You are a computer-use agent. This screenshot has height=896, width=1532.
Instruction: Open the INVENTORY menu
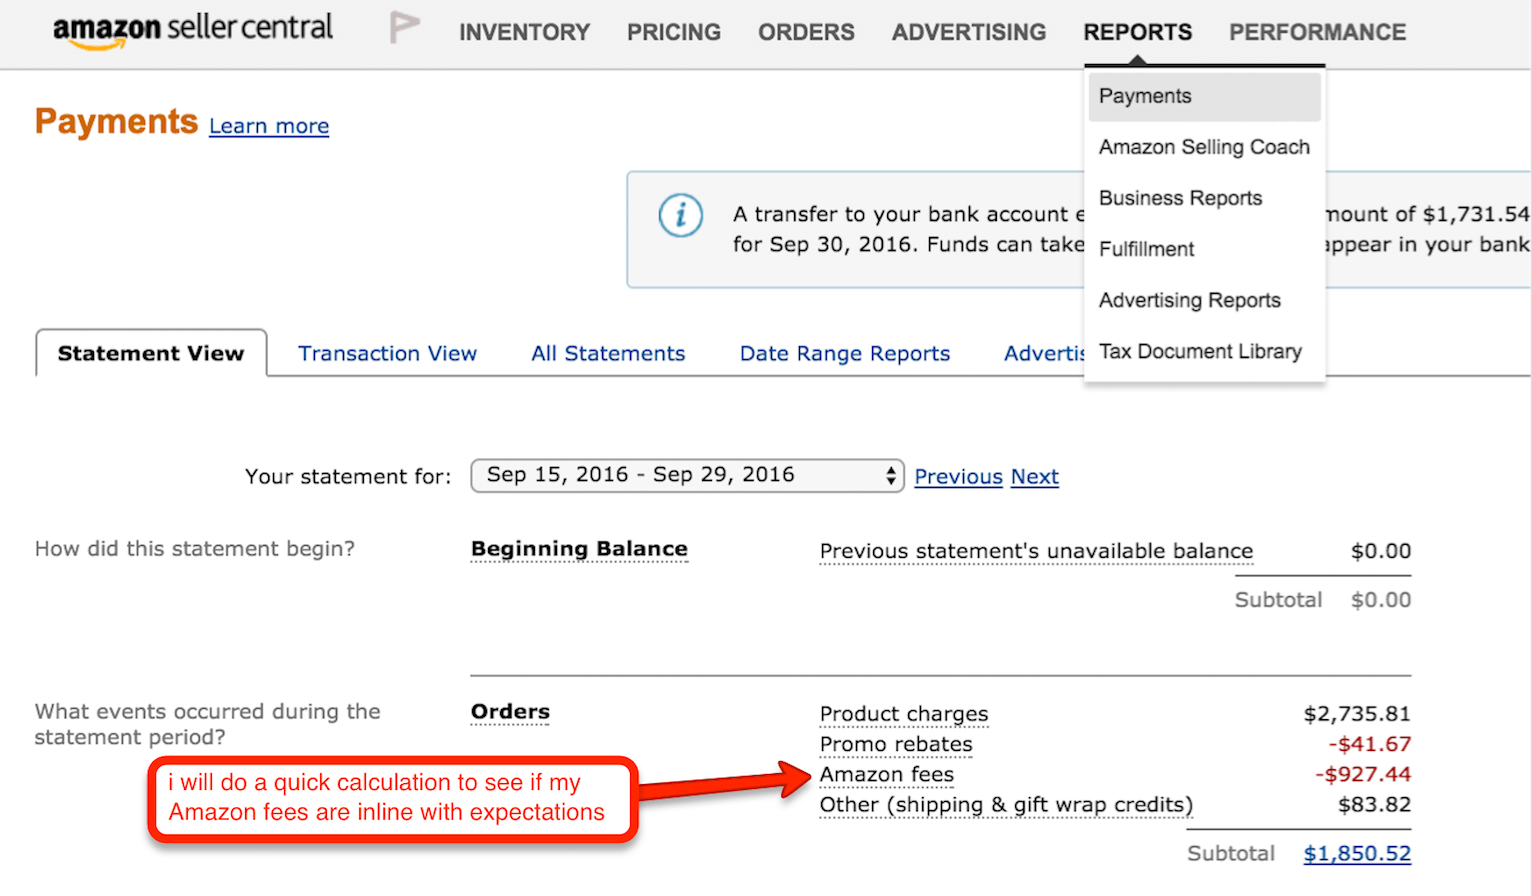pyautogui.click(x=524, y=33)
